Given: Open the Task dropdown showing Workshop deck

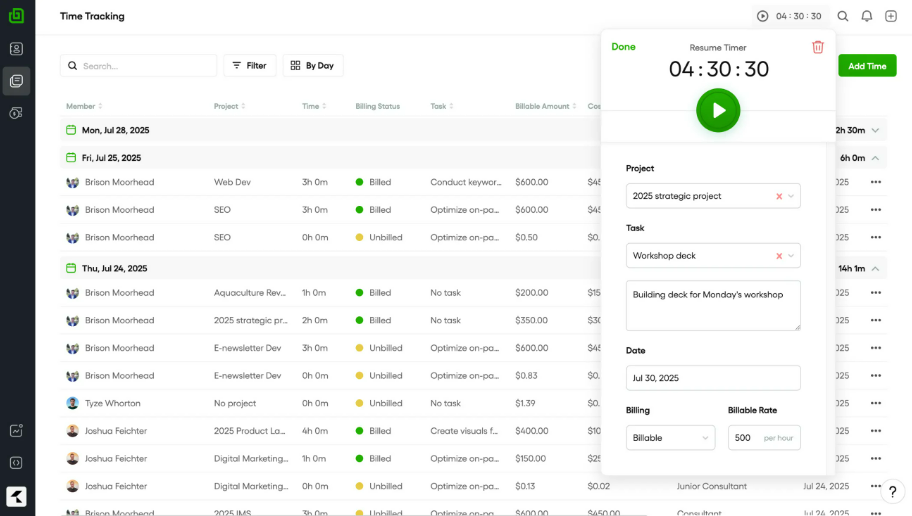Looking at the screenshot, I should [x=713, y=256].
